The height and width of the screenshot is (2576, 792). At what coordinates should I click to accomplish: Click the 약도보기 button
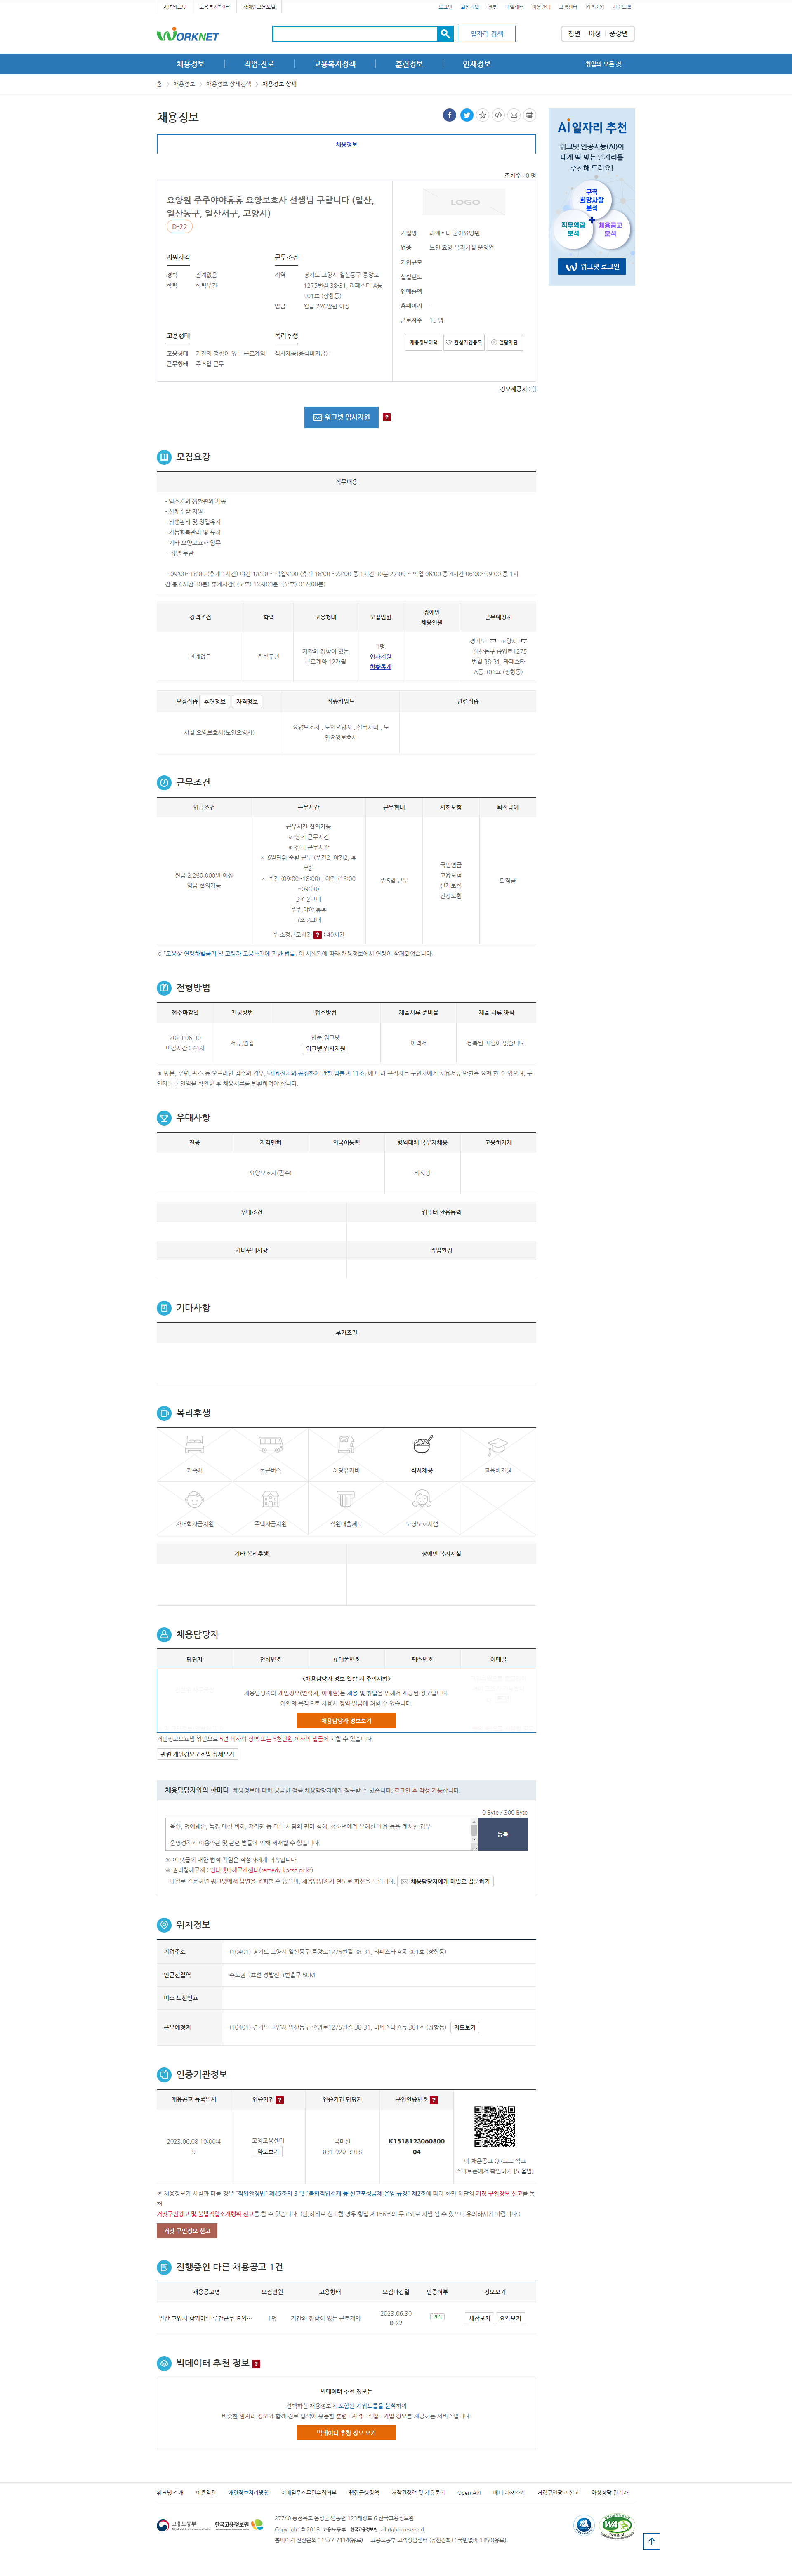[268, 2151]
